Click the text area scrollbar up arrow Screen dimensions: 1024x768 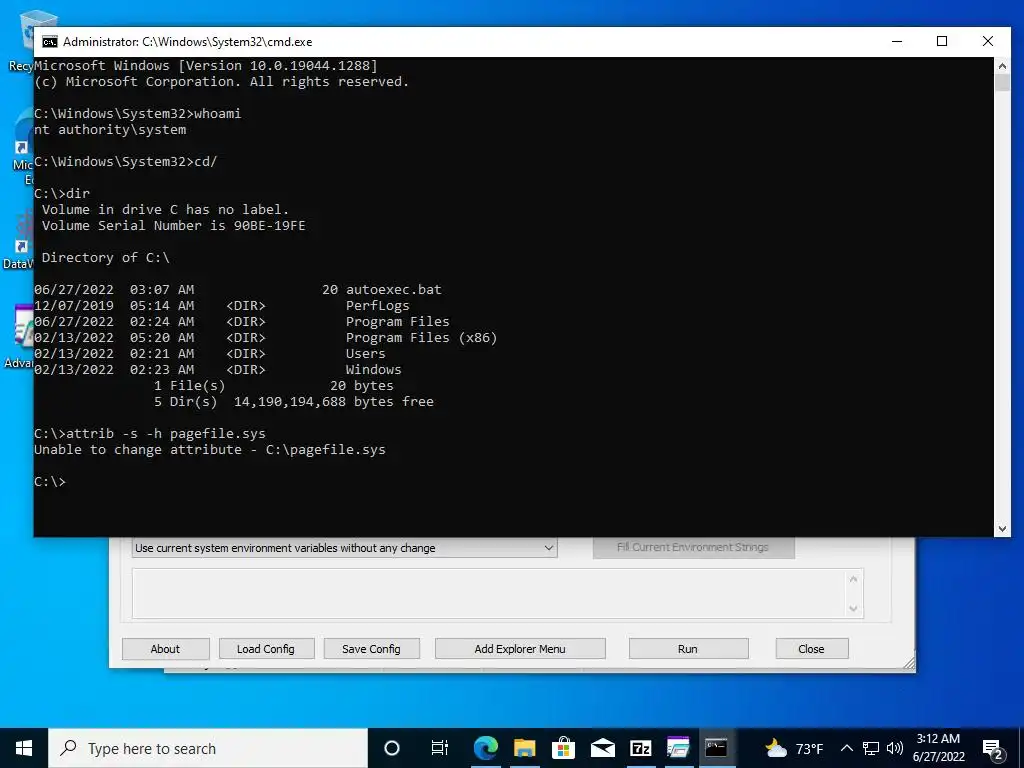(x=853, y=579)
